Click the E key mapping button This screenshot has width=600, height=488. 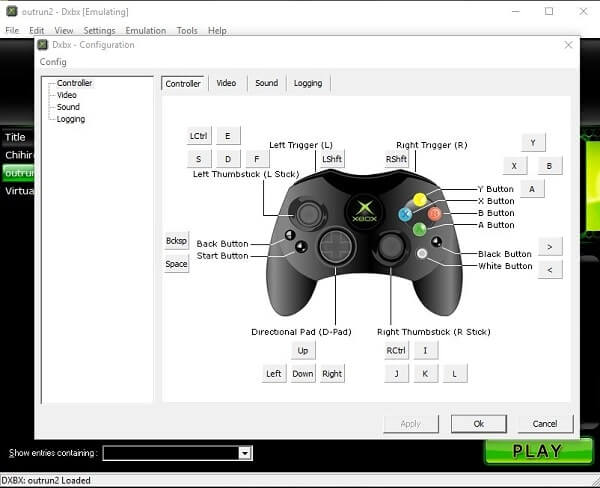[228, 136]
